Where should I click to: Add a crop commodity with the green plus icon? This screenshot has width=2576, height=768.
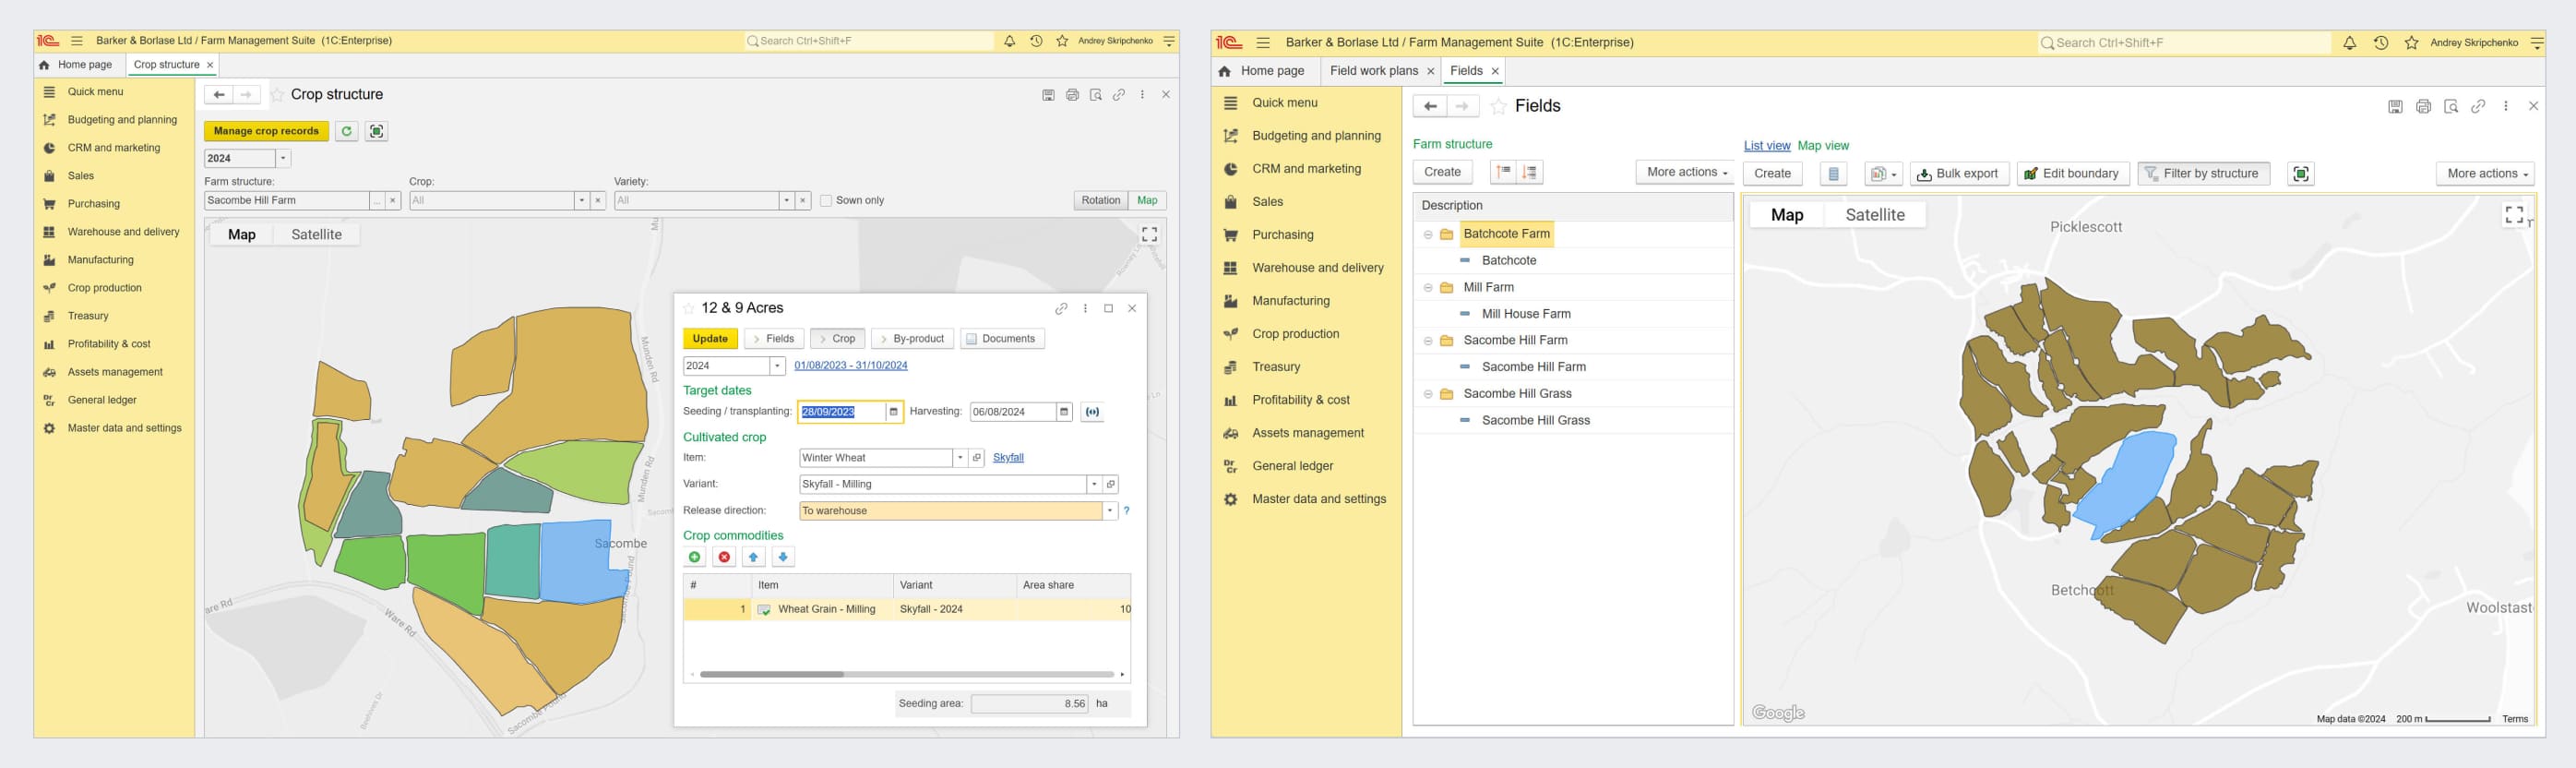tap(695, 557)
